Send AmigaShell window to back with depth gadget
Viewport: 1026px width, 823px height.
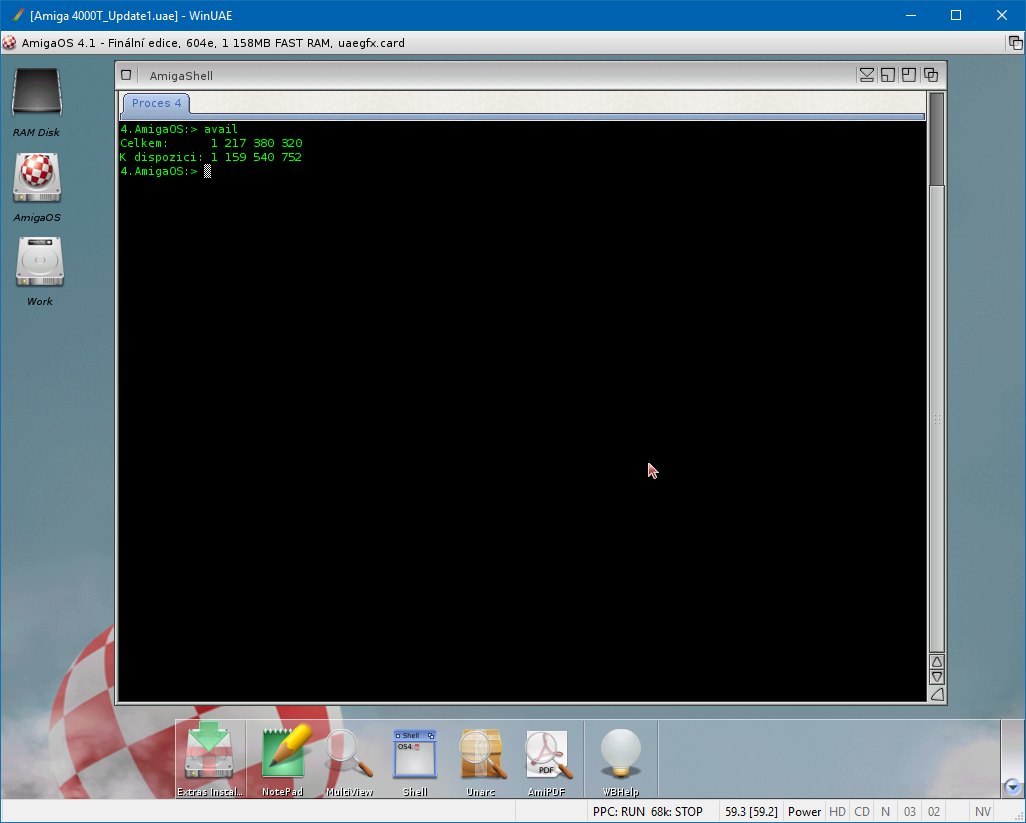pos(931,75)
